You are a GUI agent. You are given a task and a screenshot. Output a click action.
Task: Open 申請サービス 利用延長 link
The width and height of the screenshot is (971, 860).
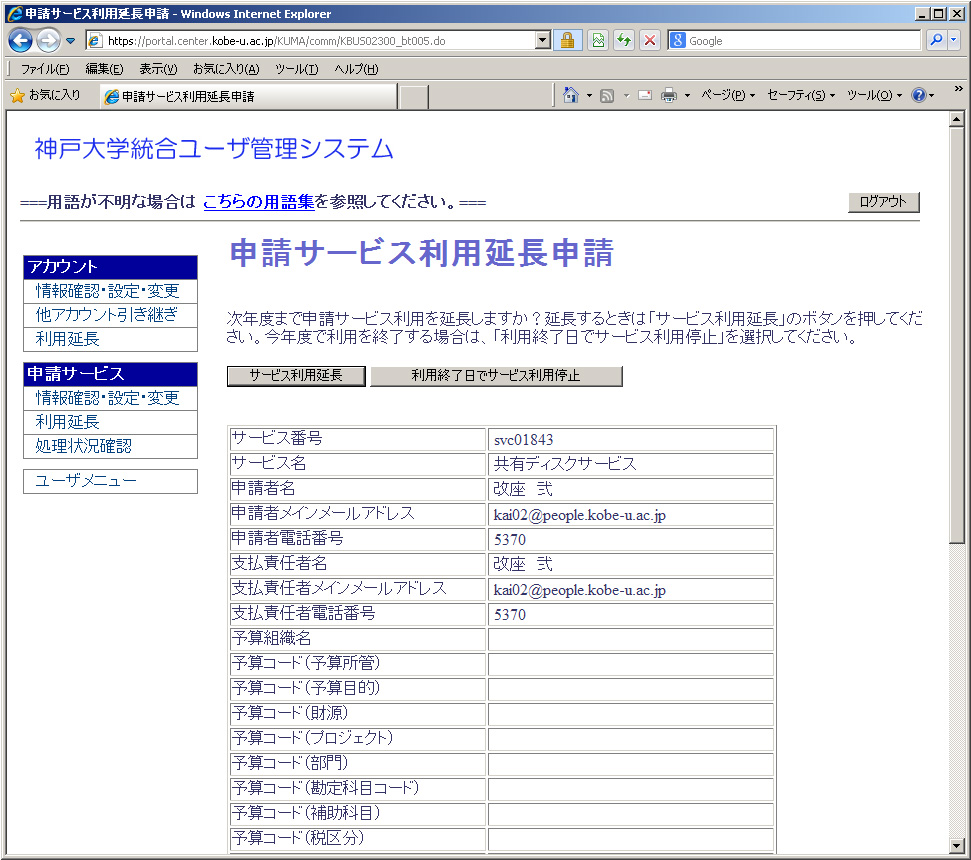pos(67,422)
